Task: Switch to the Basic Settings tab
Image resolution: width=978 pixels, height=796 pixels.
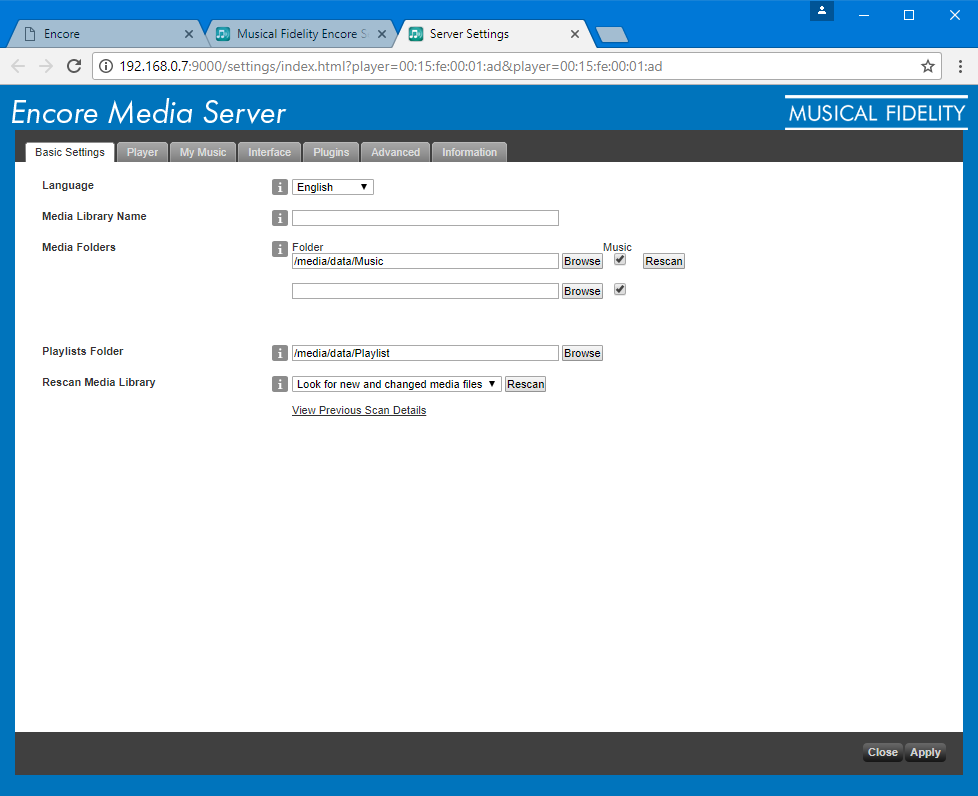Action: [x=70, y=152]
